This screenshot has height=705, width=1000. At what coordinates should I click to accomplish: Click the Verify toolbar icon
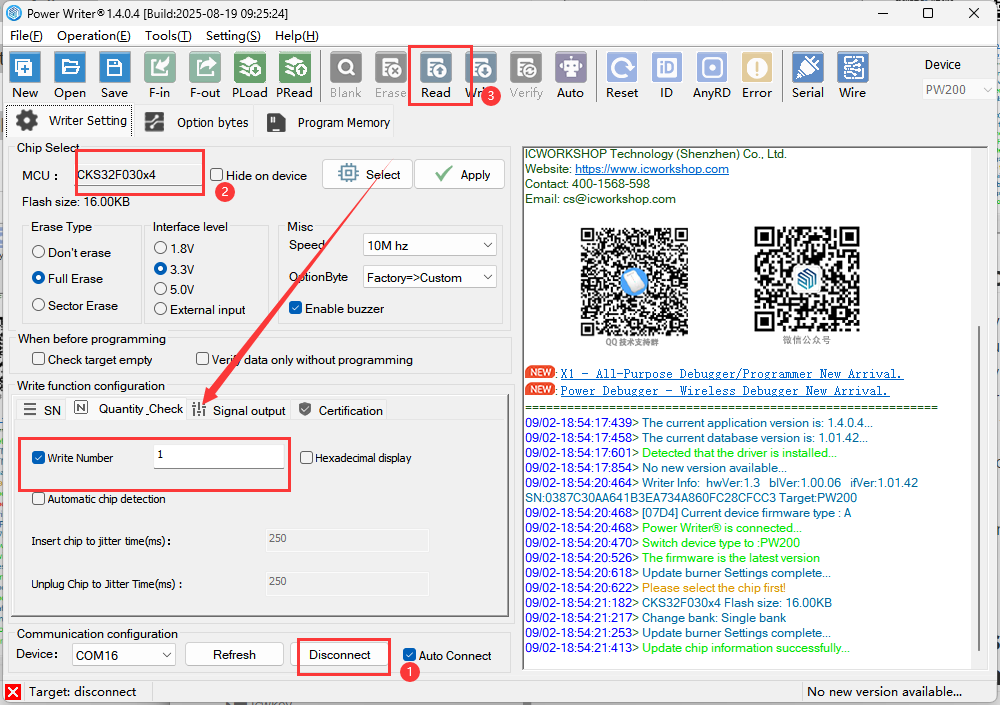[526, 75]
